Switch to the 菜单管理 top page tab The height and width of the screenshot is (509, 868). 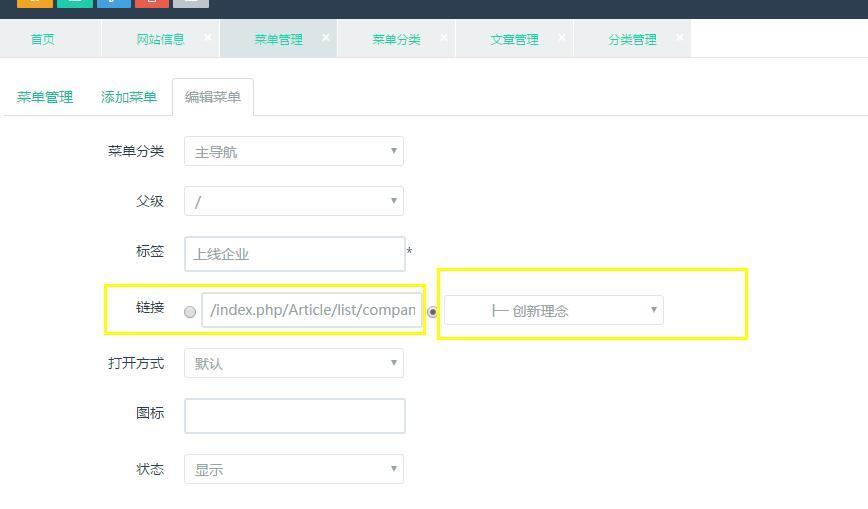coord(278,39)
